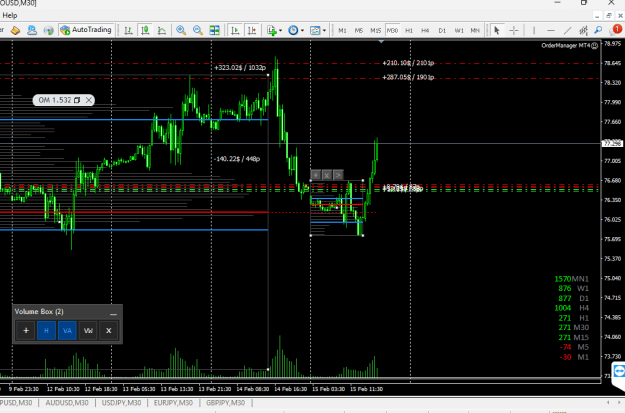Open MetaEditor via the gold book icon

(x=15, y=30)
